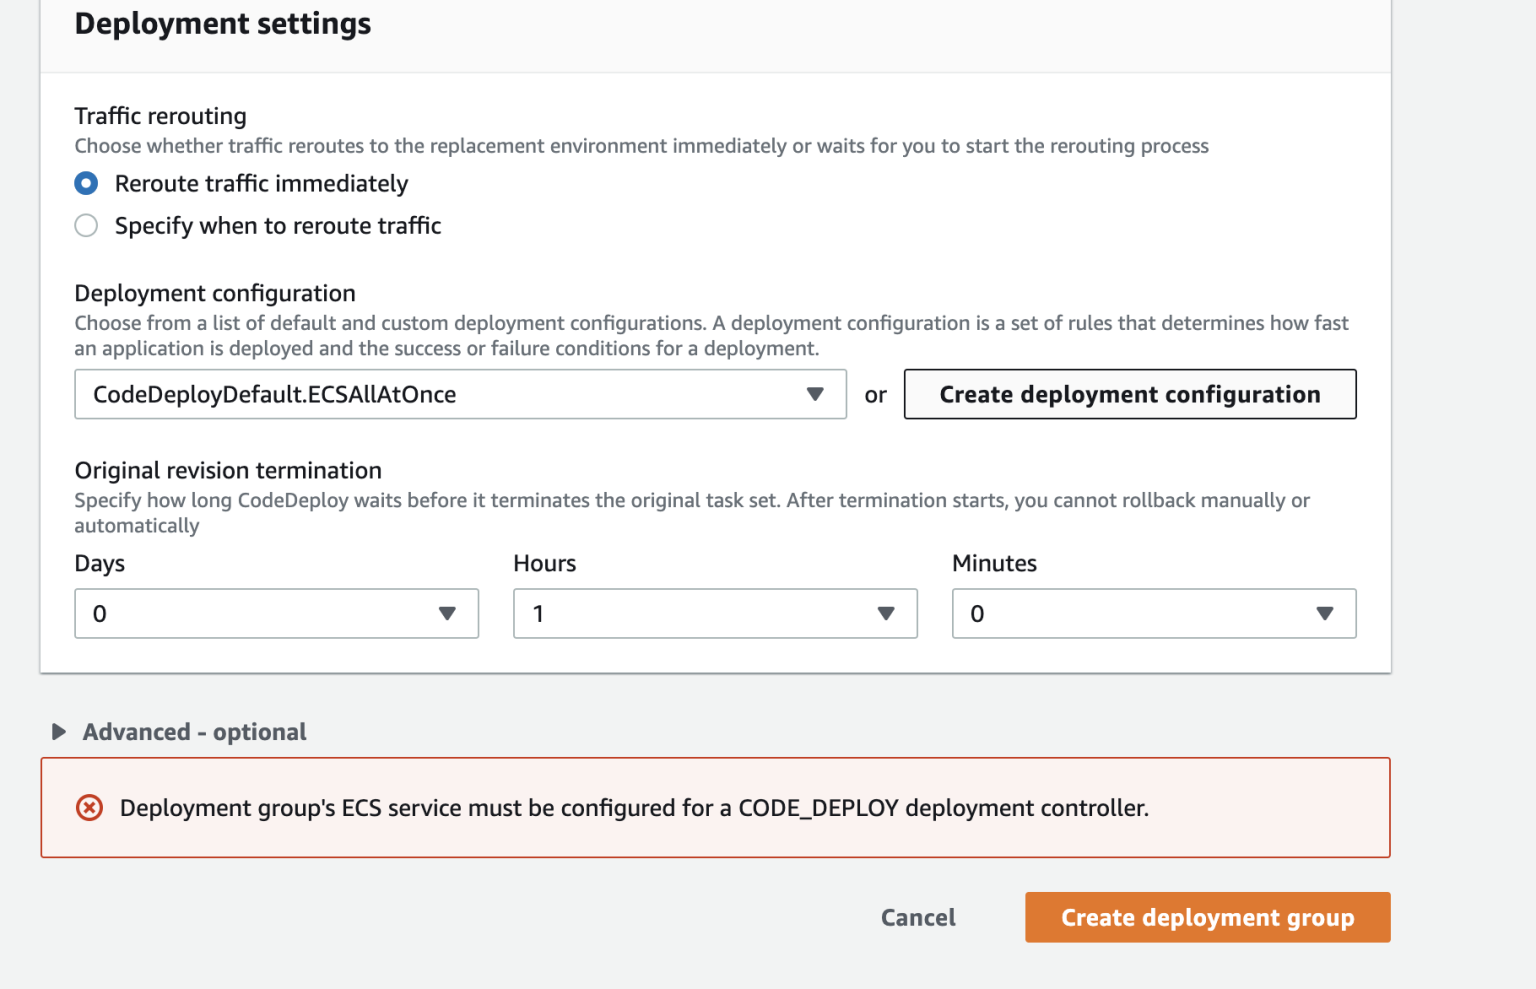Expand the Advanced - optional section
Image resolution: width=1536 pixels, height=989 pixels.
[193, 731]
